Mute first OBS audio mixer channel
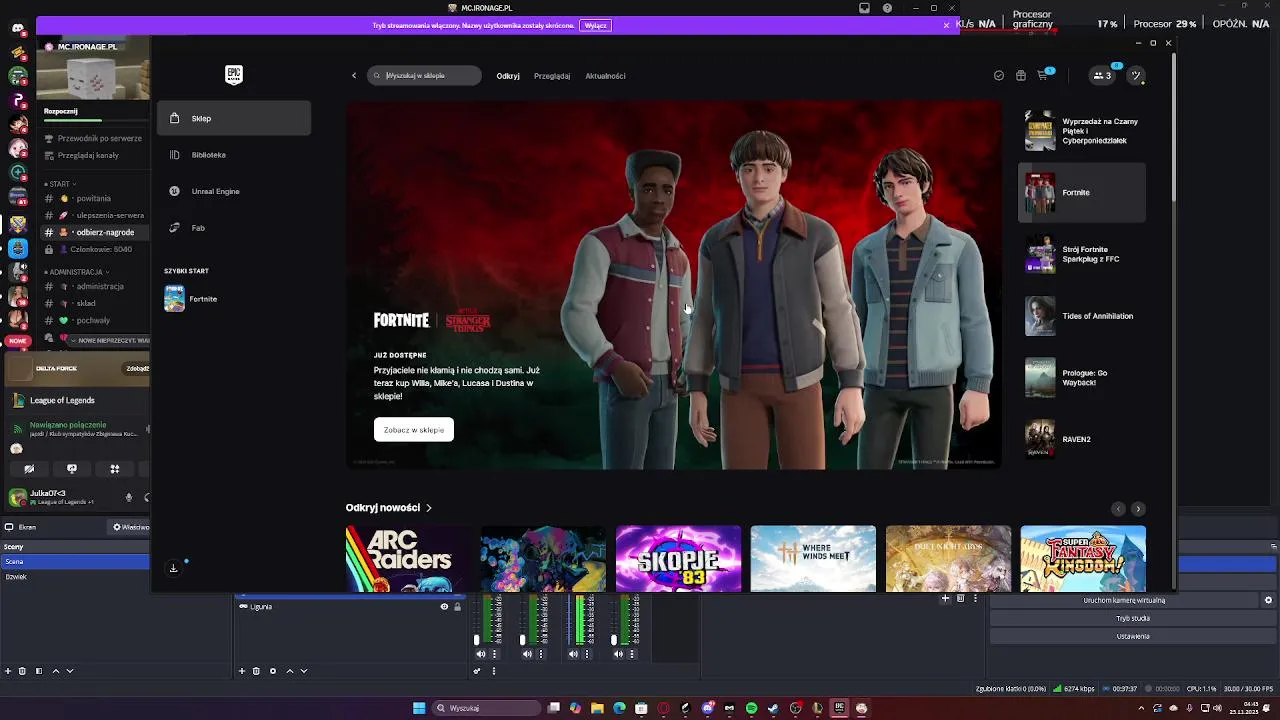Screen dimensions: 1280x720 [481, 654]
